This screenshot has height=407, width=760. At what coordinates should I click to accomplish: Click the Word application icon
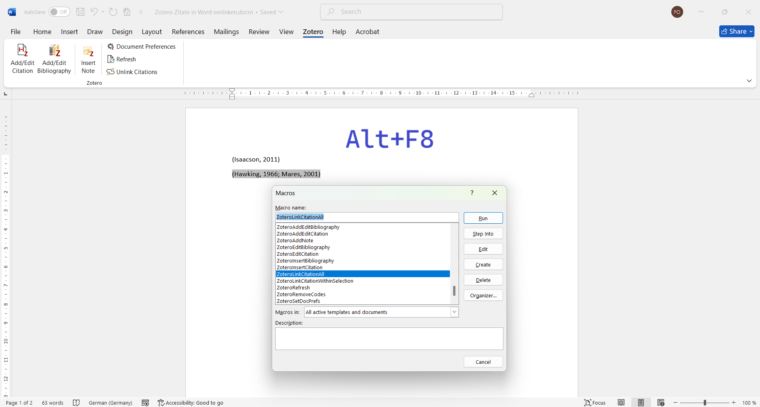click(12, 12)
